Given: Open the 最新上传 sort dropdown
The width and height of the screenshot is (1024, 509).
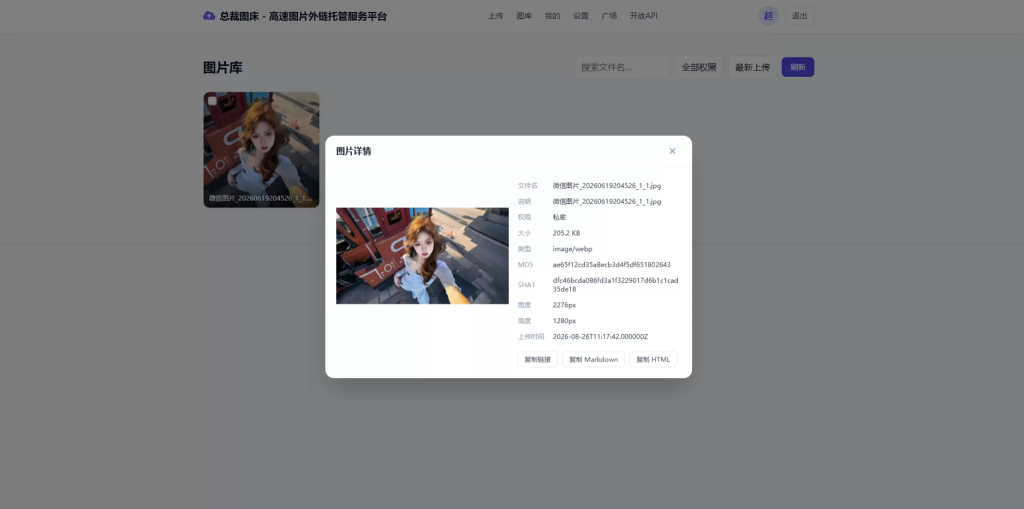Looking at the screenshot, I should pos(752,67).
